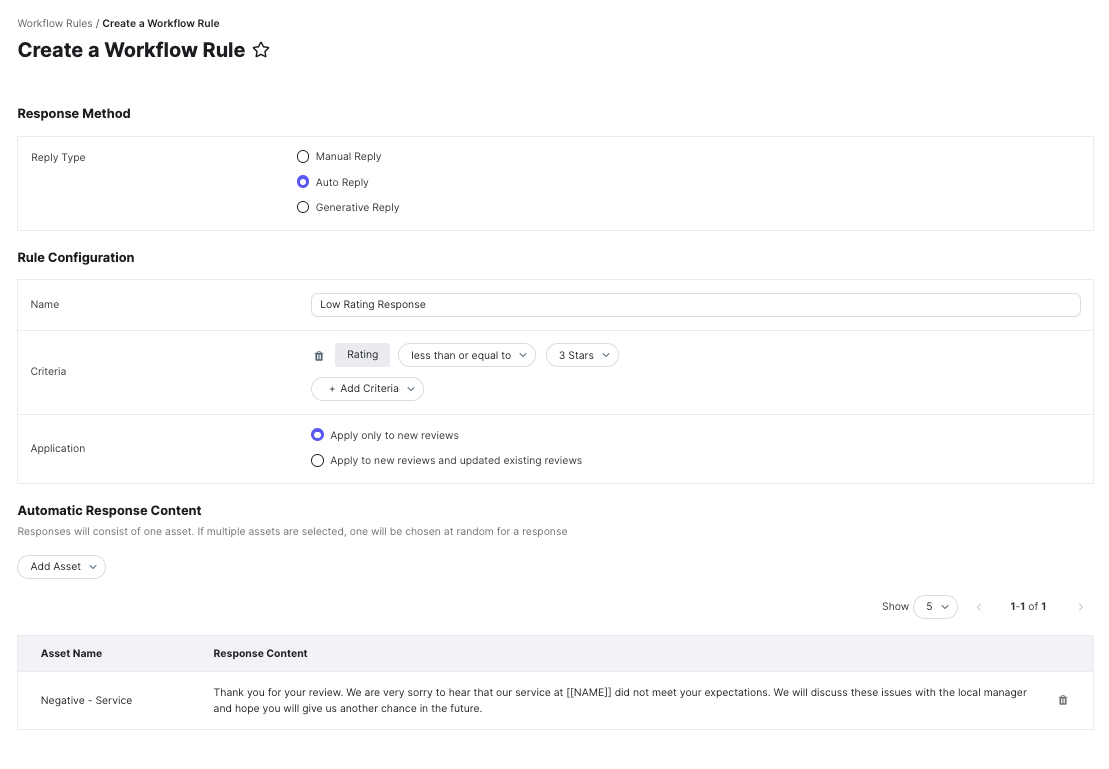Select Apply only to new reviews
The width and height of the screenshot is (1109, 769).
(x=318, y=435)
